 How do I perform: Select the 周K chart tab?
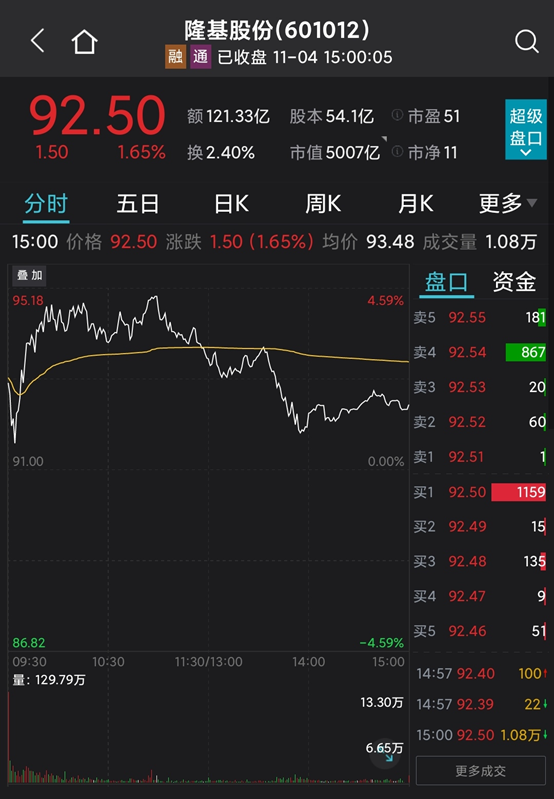click(323, 204)
